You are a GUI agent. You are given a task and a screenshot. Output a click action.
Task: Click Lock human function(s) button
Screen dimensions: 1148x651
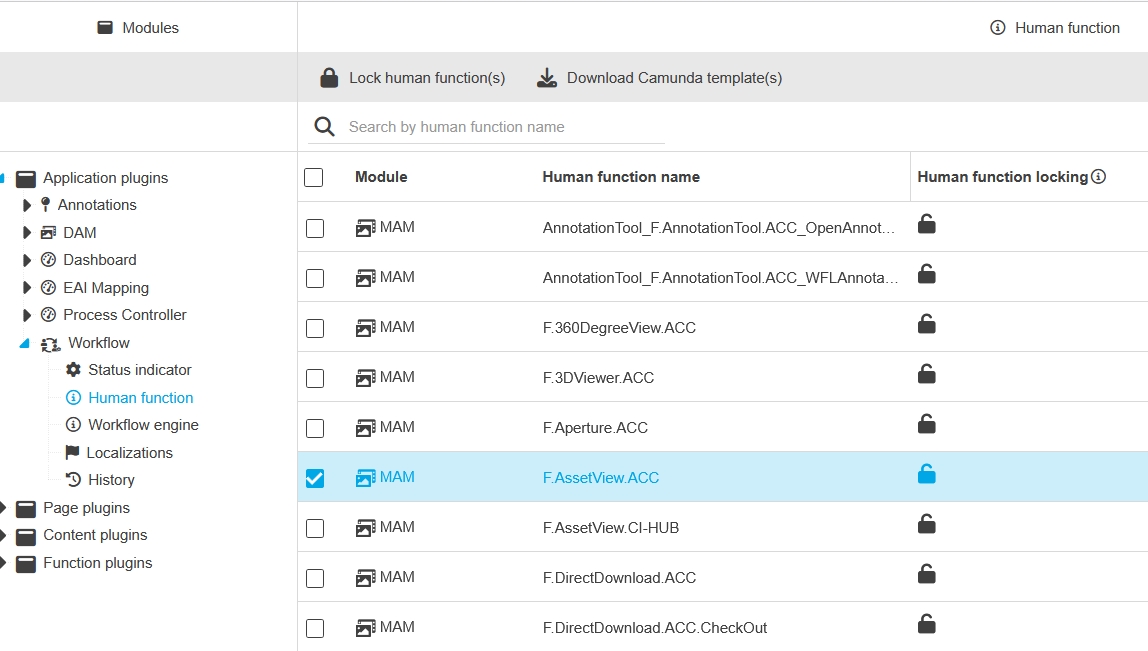coord(412,78)
